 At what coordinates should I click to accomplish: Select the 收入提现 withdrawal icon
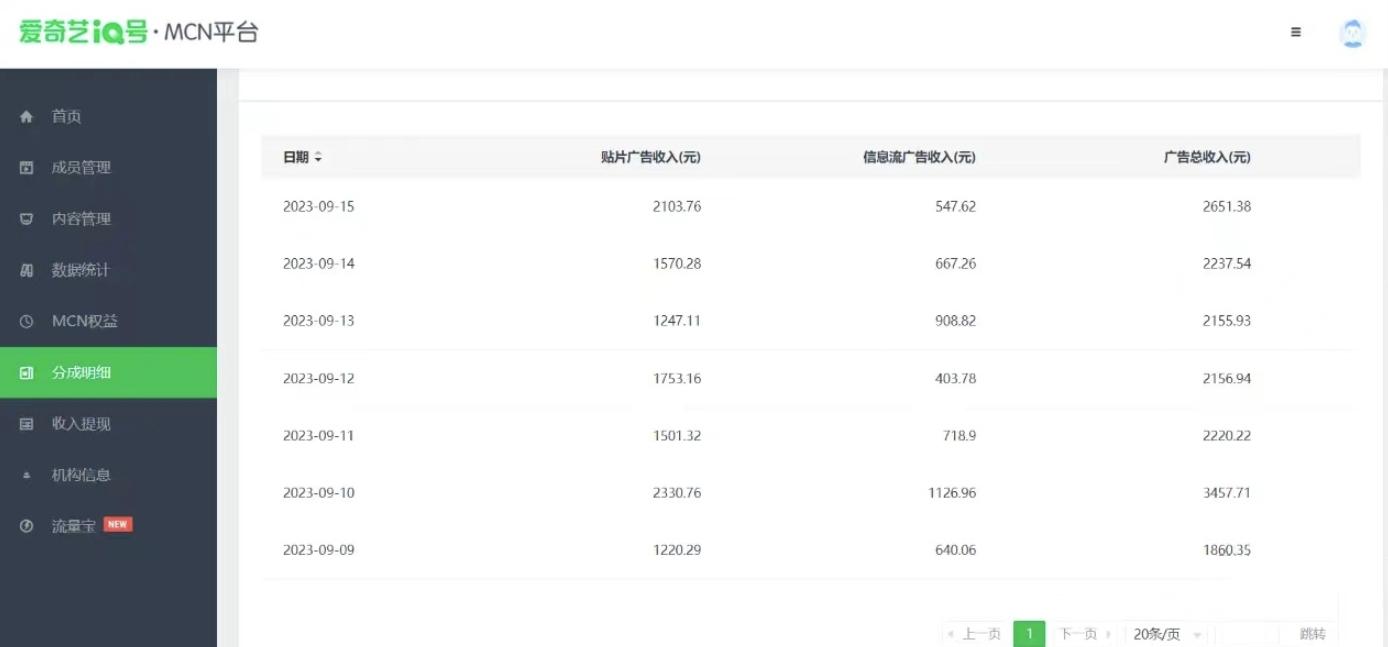[25, 423]
